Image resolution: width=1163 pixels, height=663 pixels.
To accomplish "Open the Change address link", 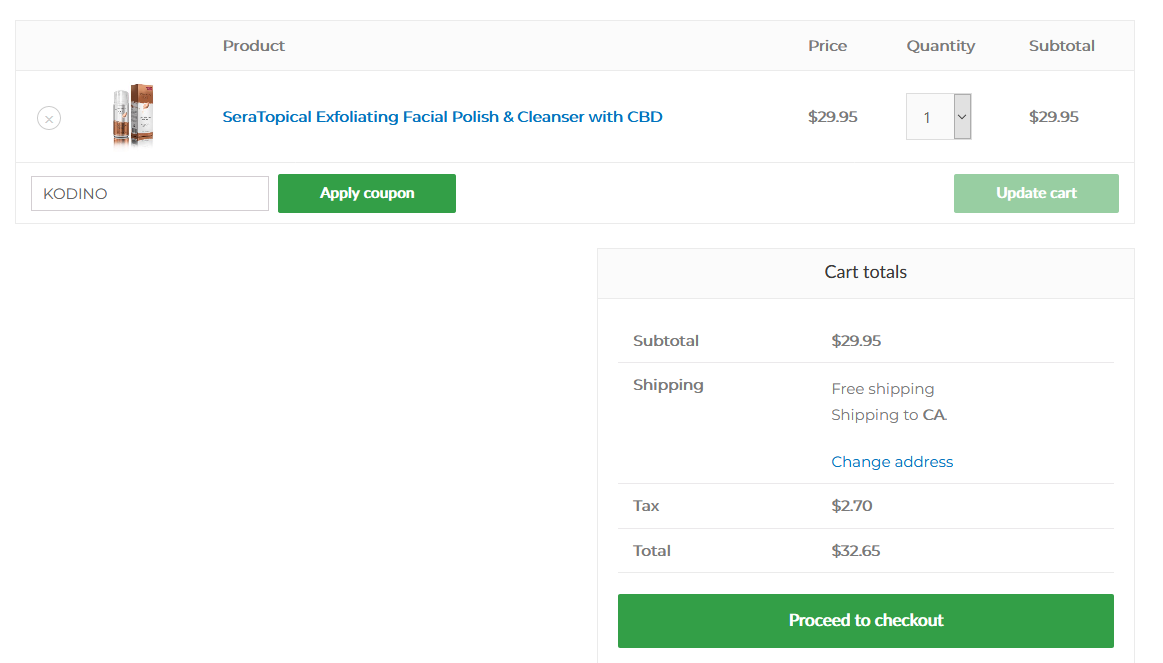I will 892,461.
